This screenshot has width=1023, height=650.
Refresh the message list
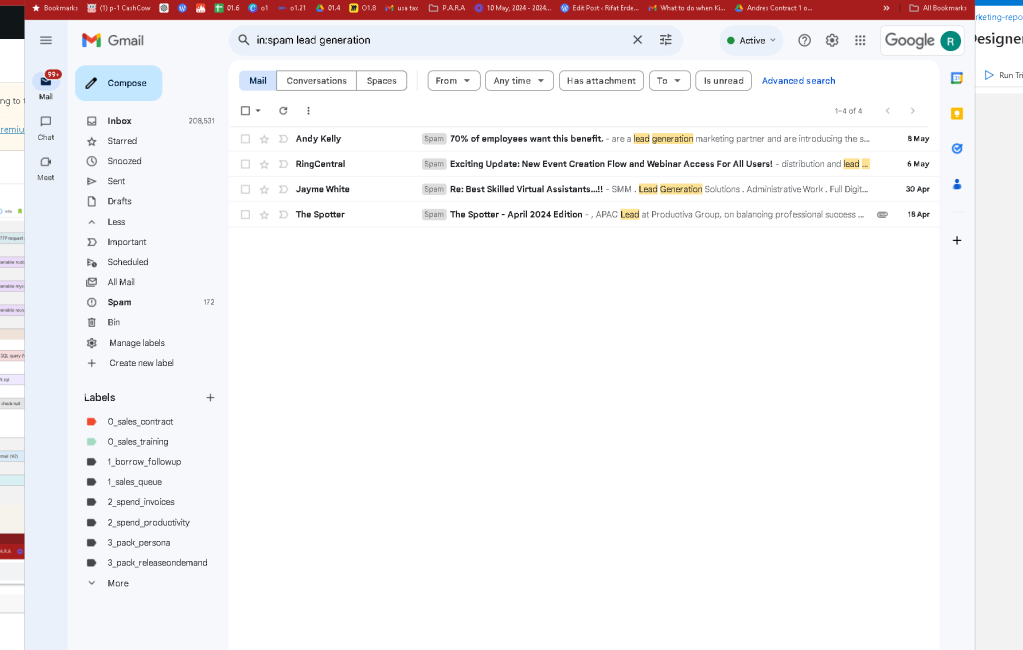point(283,111)
